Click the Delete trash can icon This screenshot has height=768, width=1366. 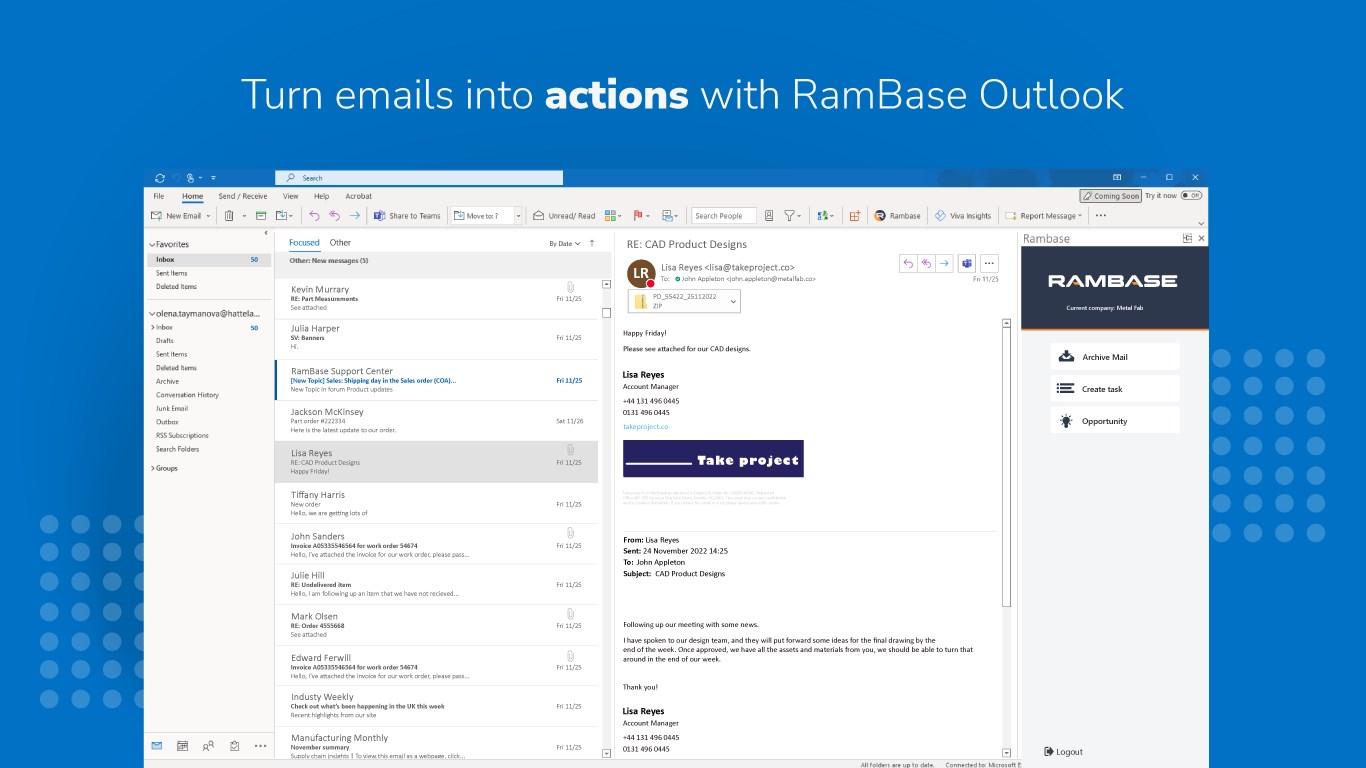pyautogui.click(x=229, y=215)
